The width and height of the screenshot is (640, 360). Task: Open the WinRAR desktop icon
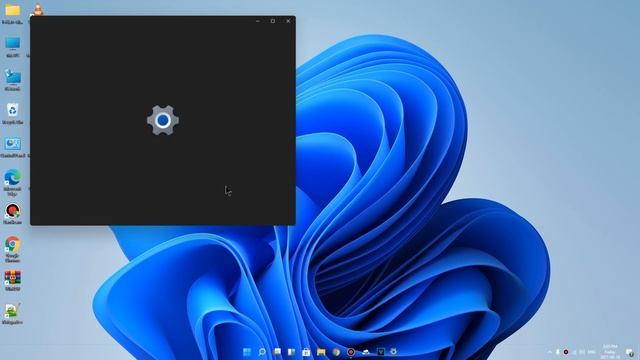[x=13, y=278]
